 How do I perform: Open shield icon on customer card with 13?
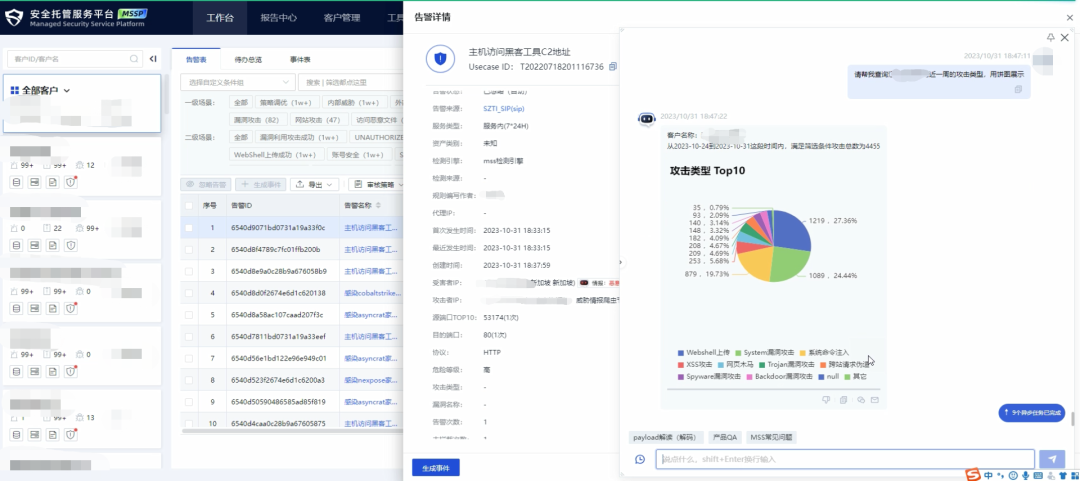70,435
